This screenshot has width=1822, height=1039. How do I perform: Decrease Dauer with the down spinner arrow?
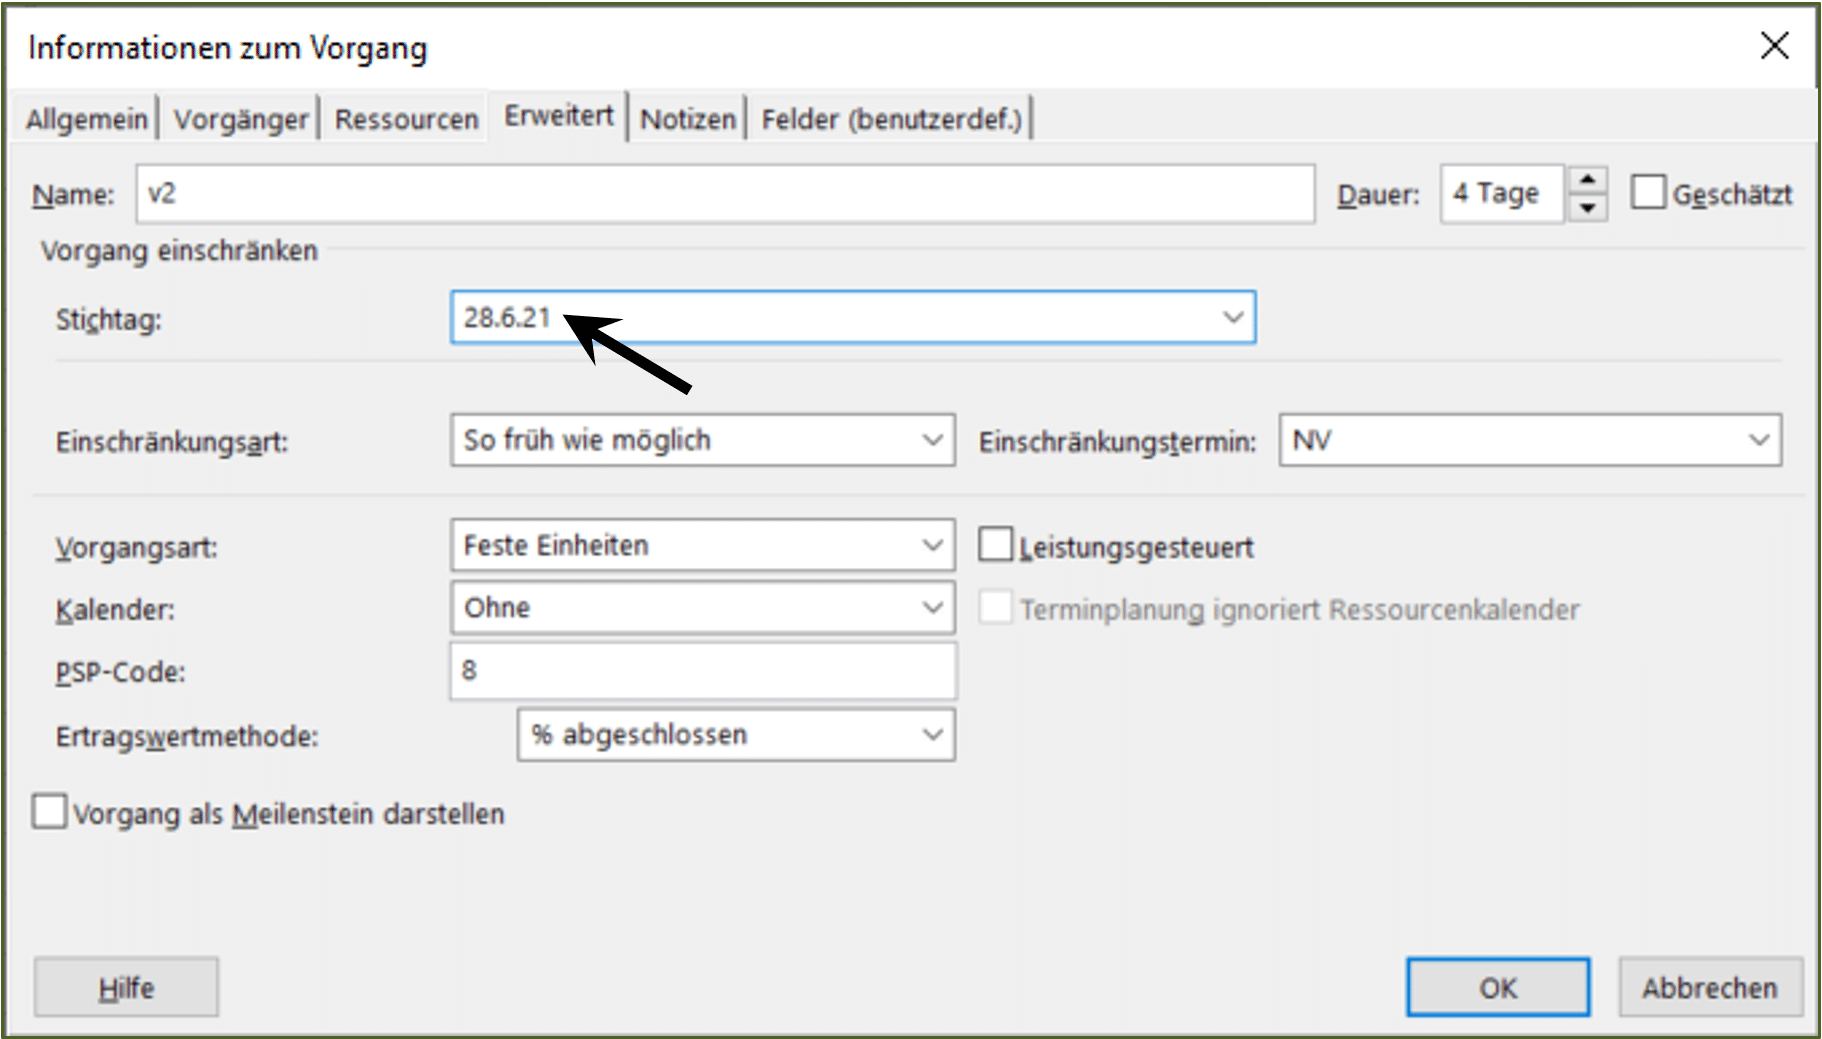(1587, 208)
